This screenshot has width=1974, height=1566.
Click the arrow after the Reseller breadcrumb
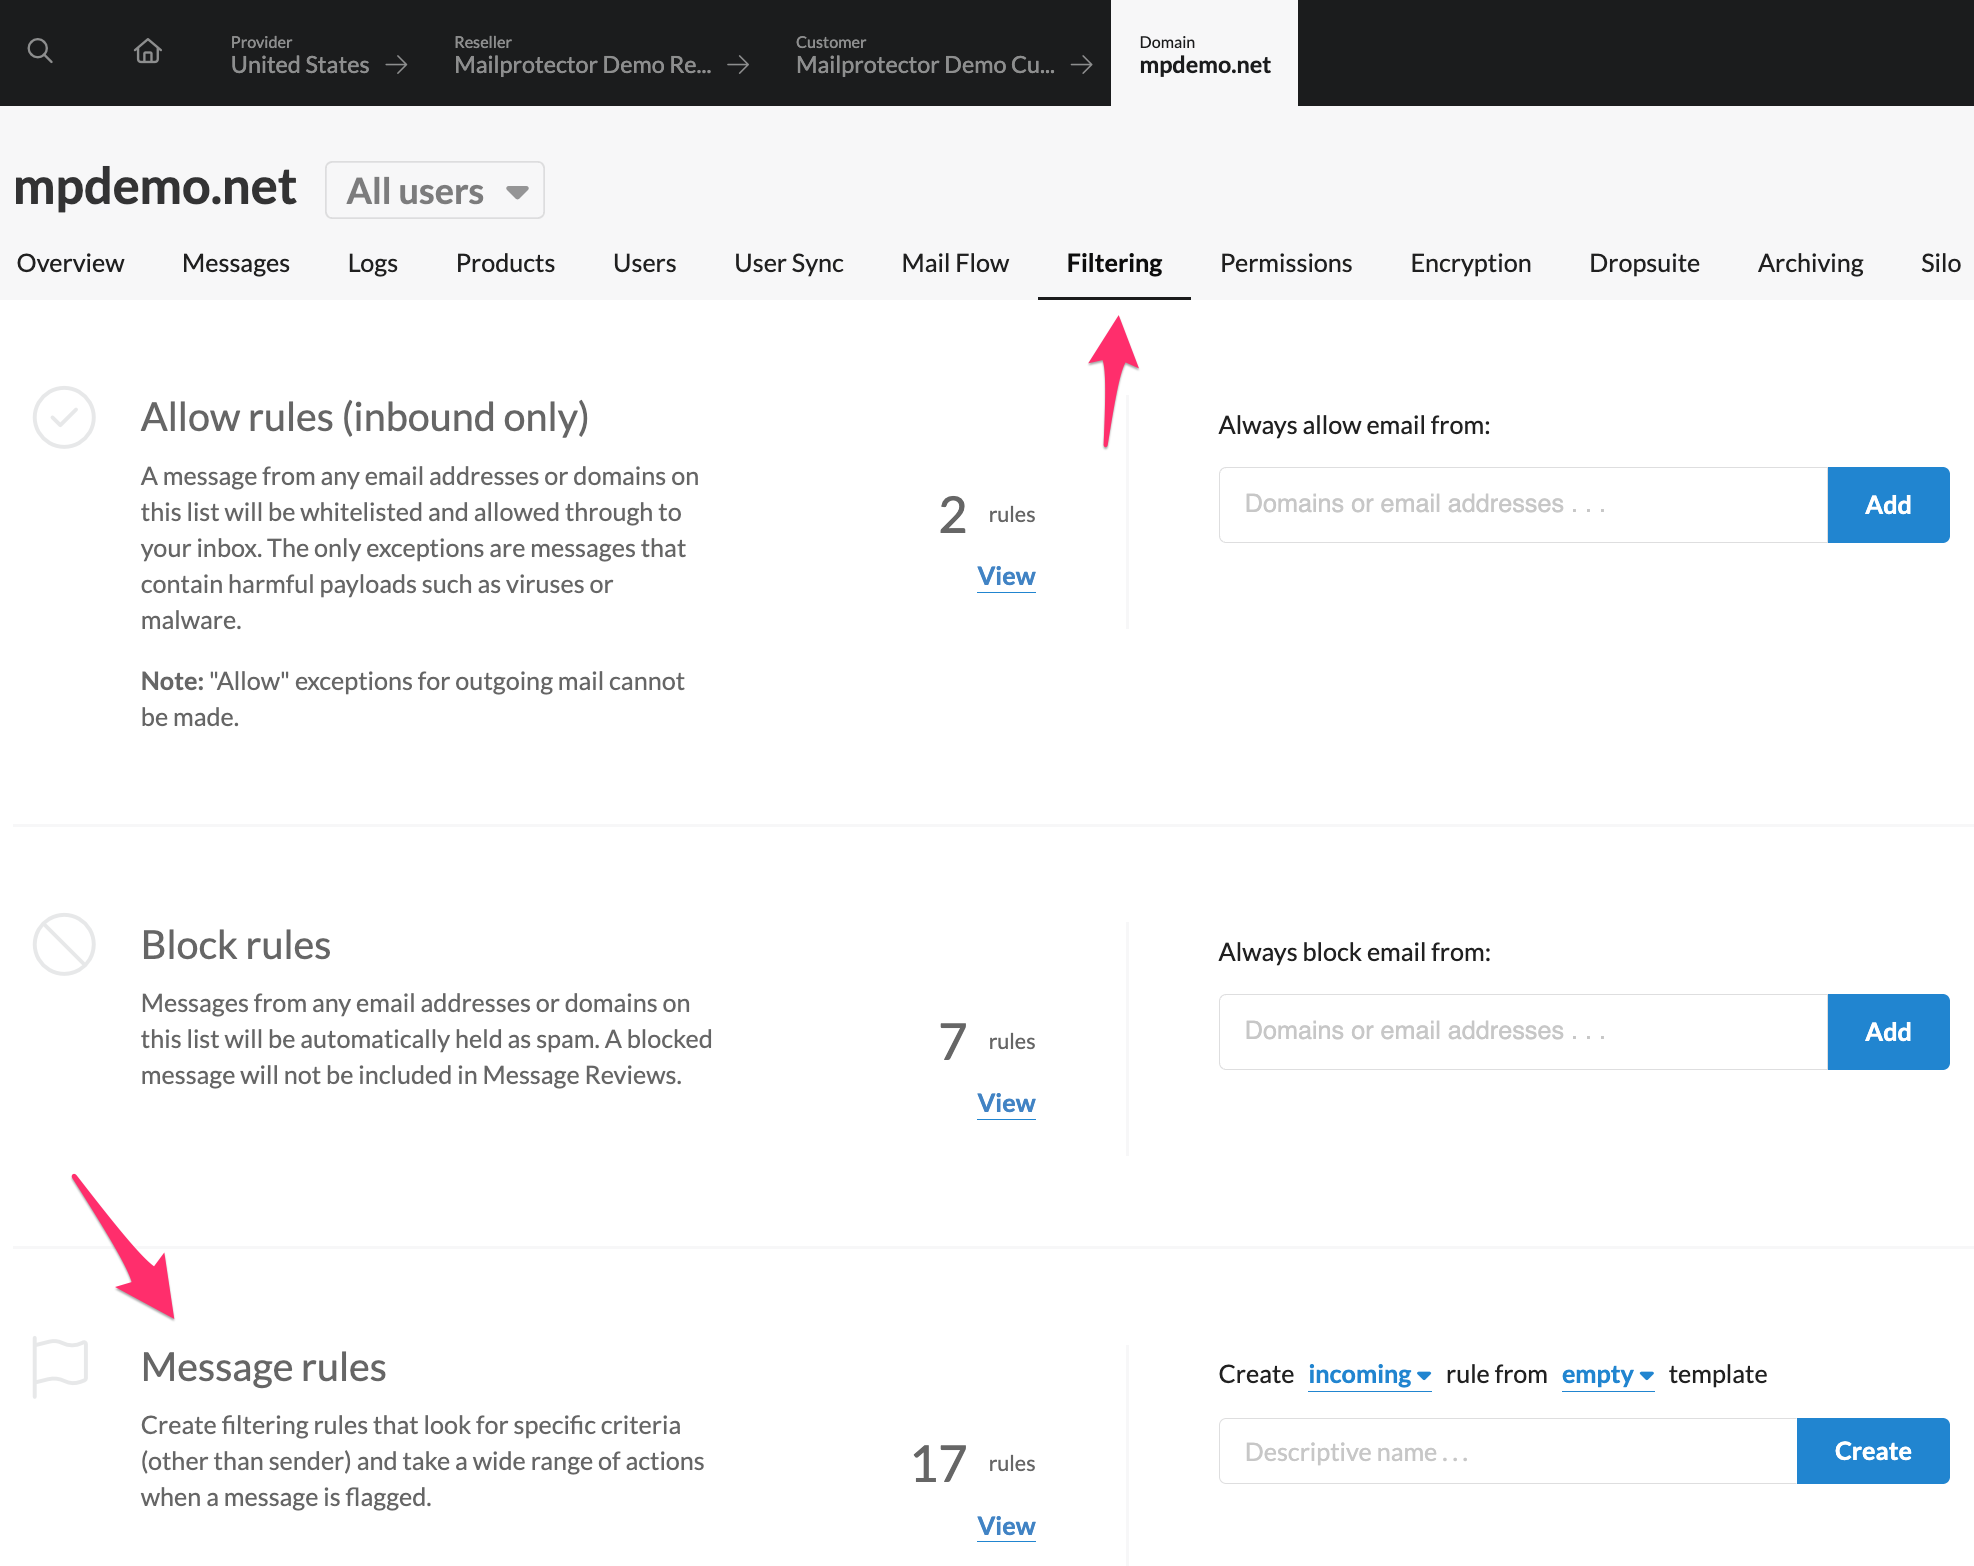(x=738, y=65)
